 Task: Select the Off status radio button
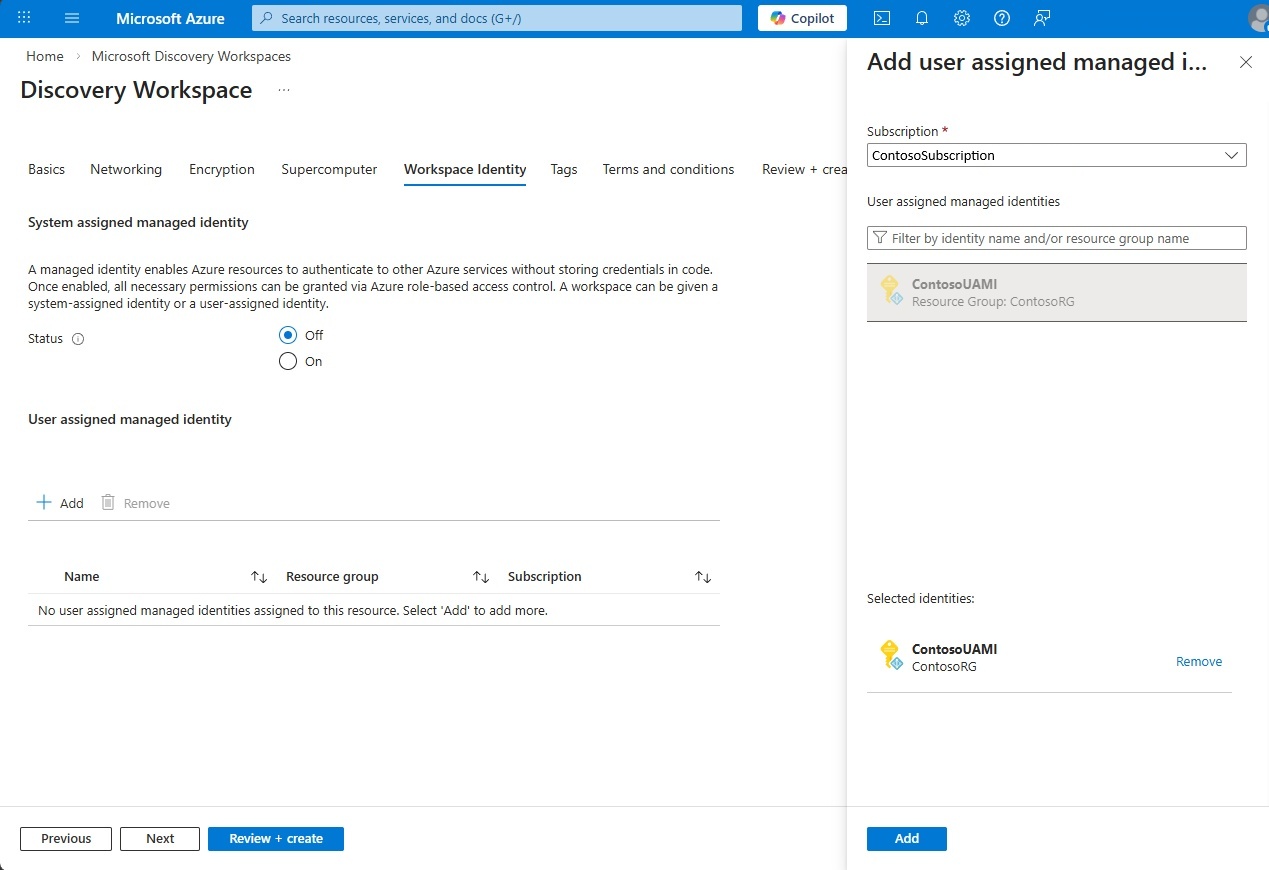click(288, 335)
